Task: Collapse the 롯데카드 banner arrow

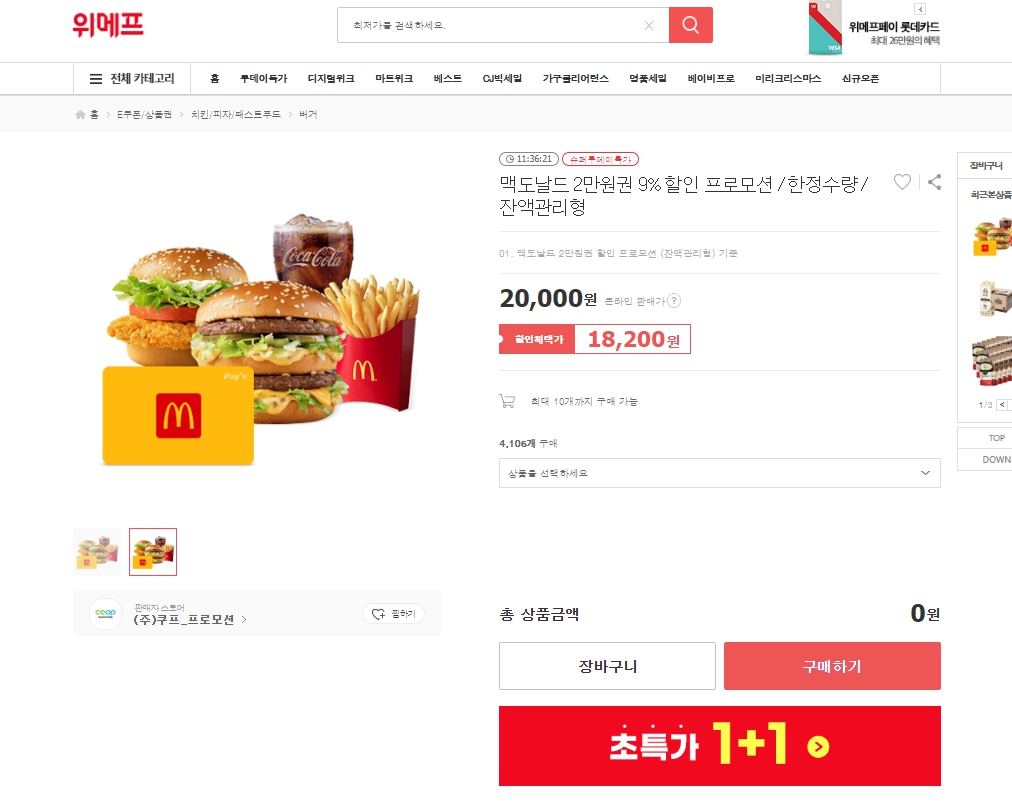Action: tap(920, 9)
